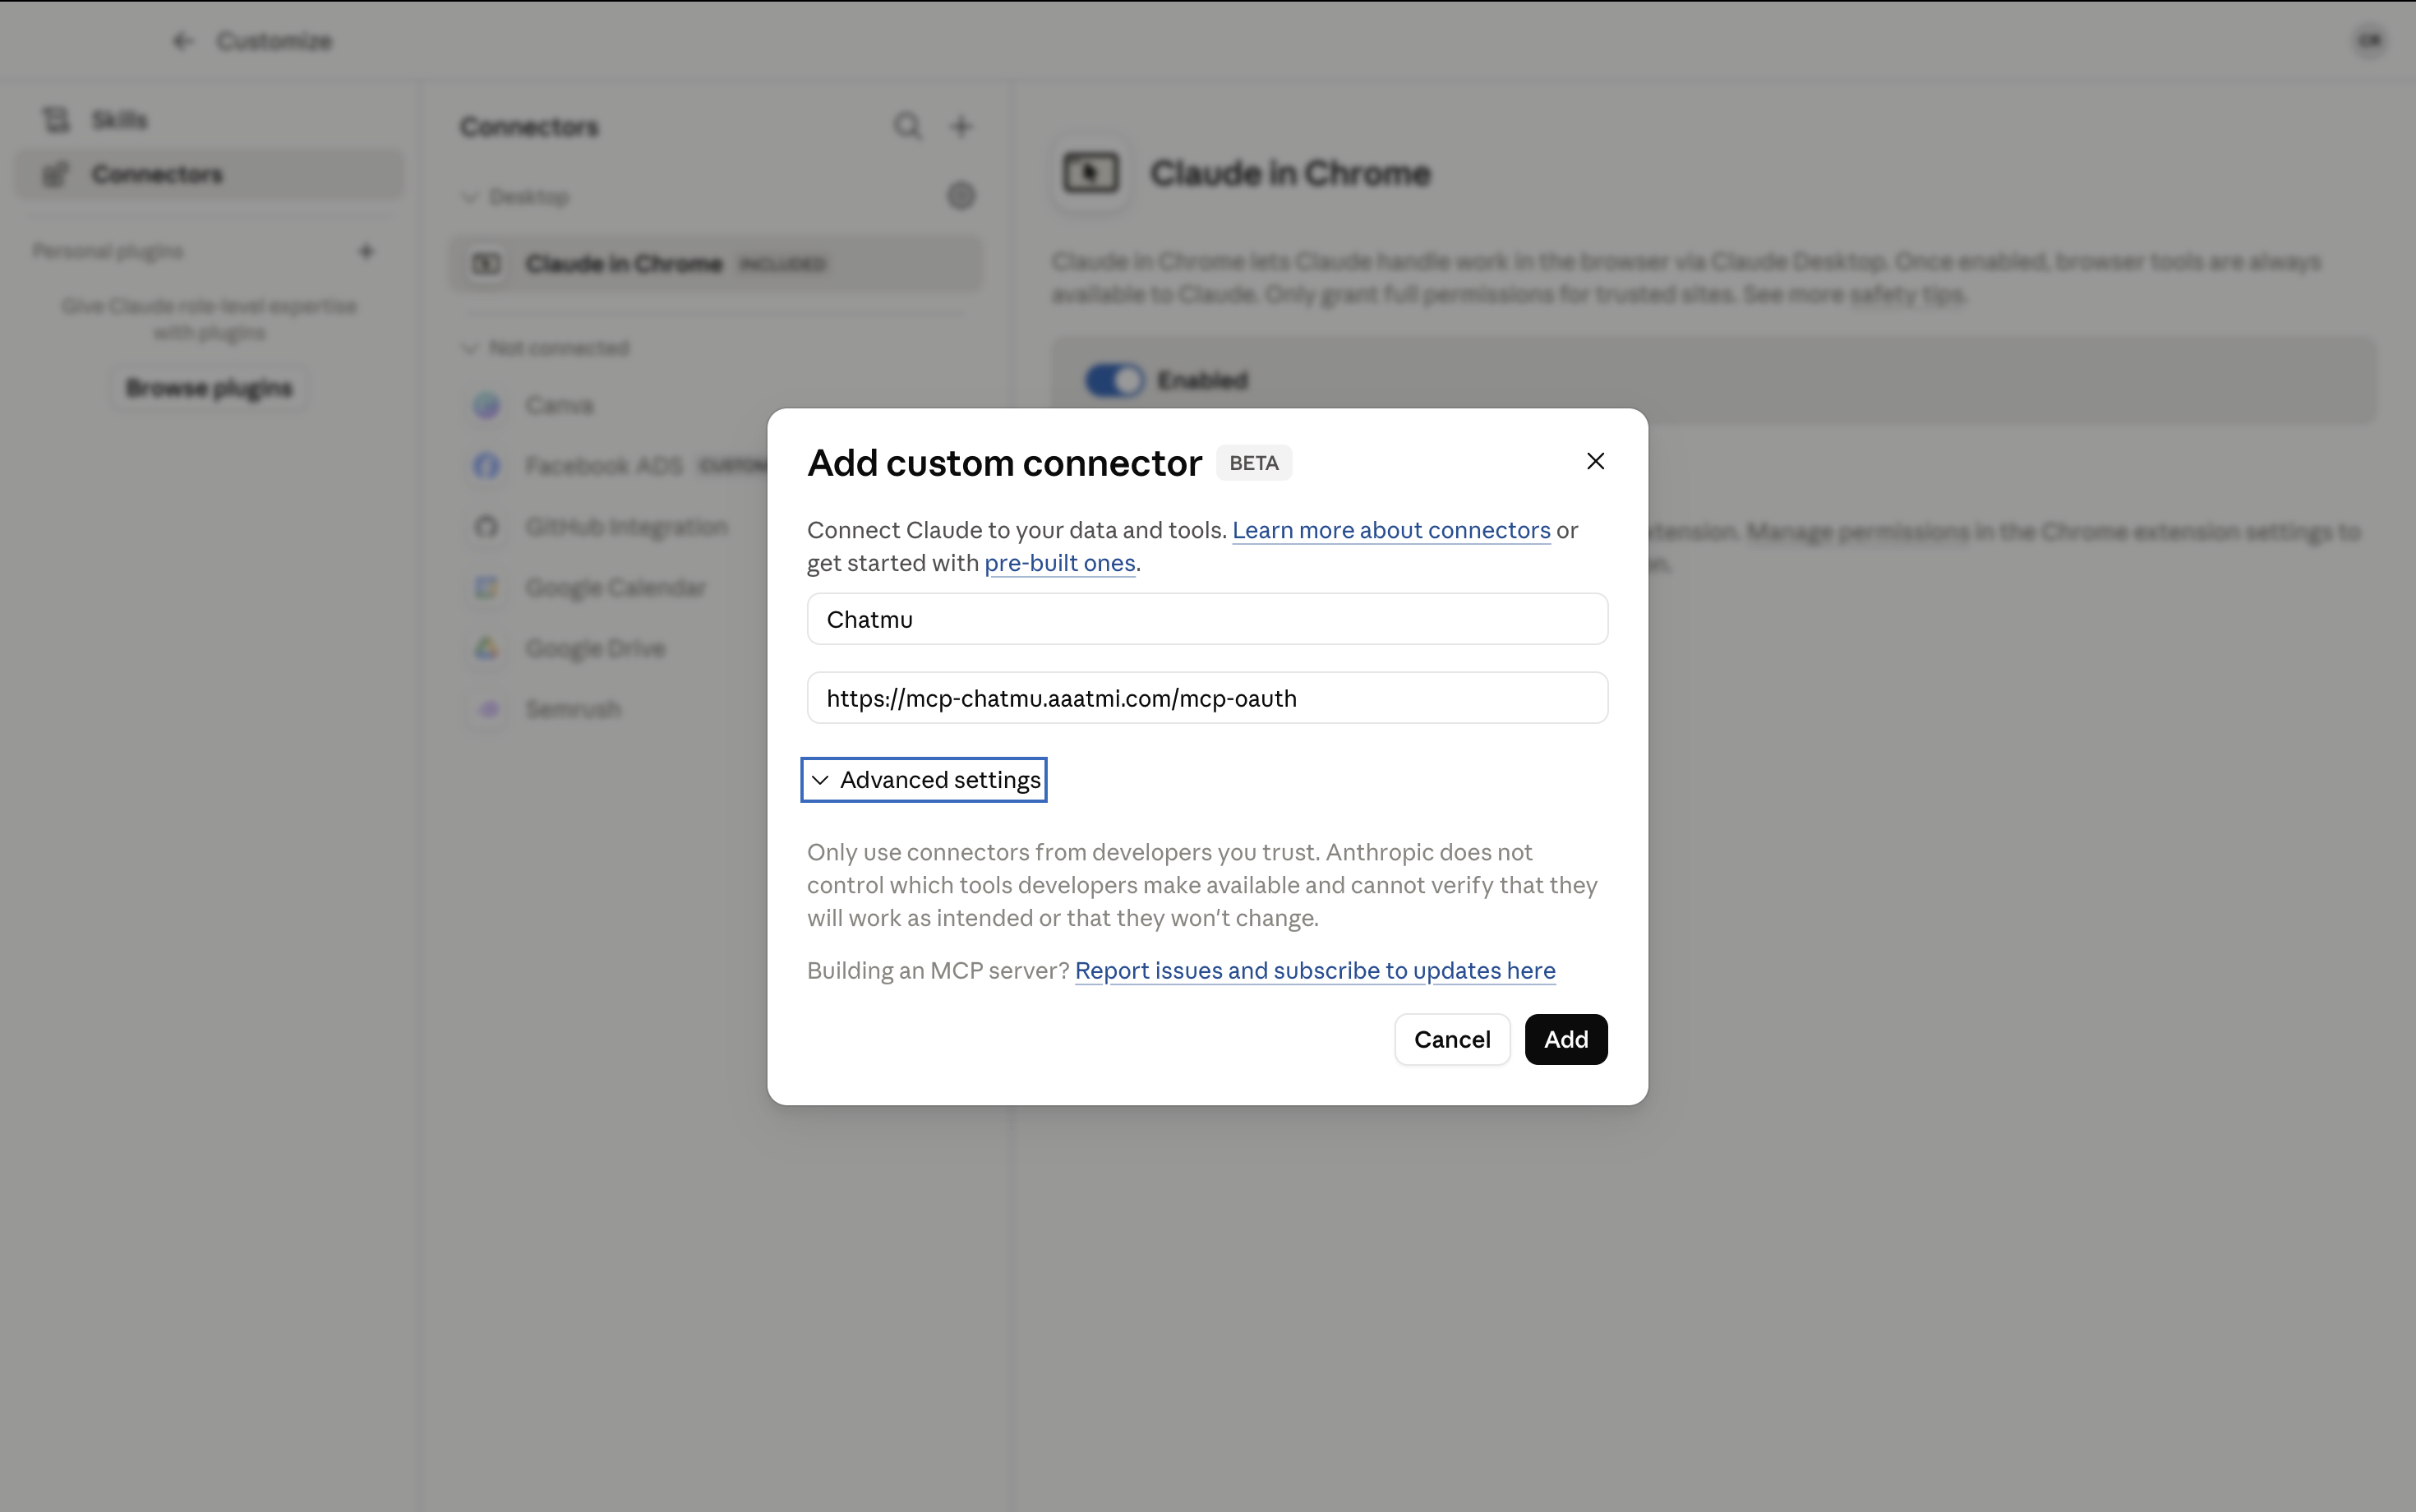The width and height of the screenshot is (2416, 1512).
Task: Follow the pre-built ones link
Action: [x=1060, y=563]
